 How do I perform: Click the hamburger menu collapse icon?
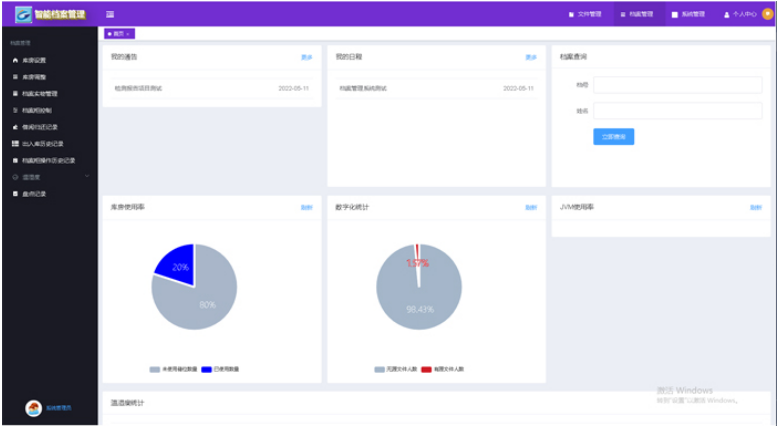click(110, 14)
